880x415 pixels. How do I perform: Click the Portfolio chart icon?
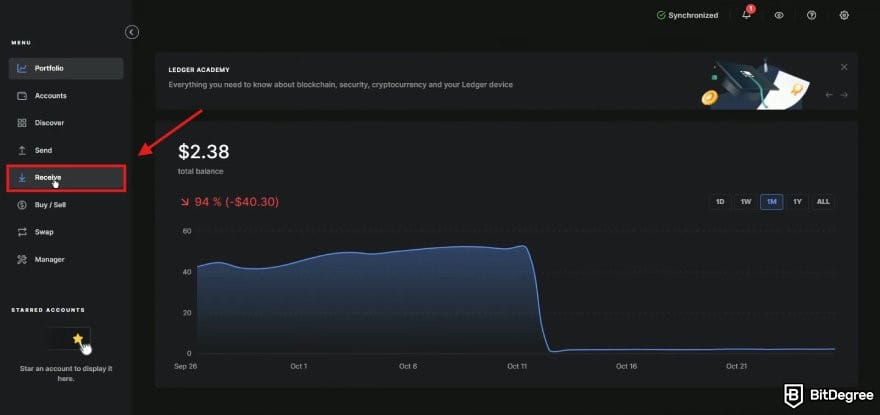[22, 69]
